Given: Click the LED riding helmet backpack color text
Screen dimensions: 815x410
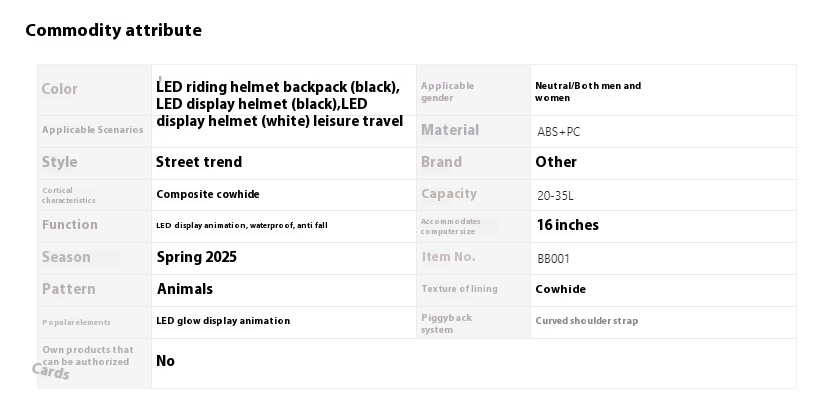Looking at the screenshot, I should pos(280,103).
